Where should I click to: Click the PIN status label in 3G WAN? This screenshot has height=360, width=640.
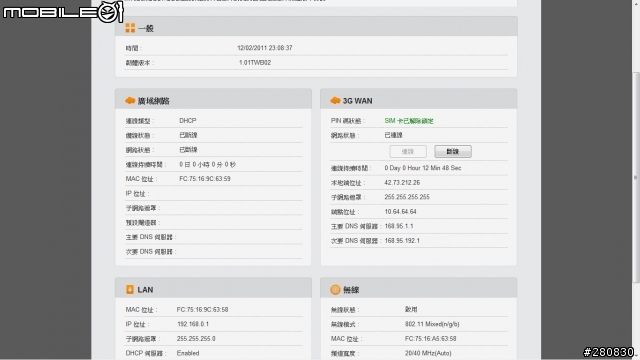(x=347, y=121)
